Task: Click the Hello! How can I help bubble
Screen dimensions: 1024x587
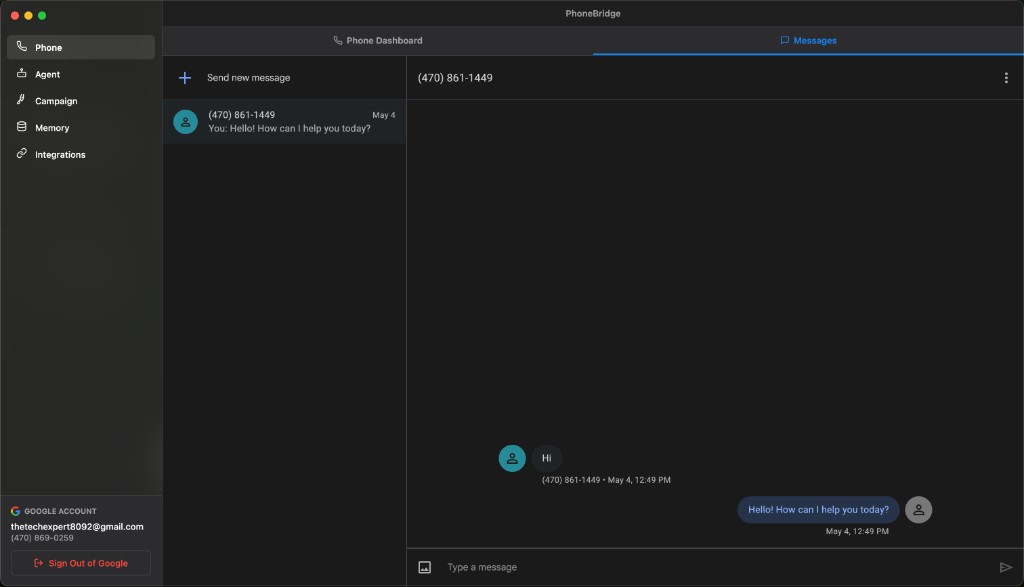Action: tap(818, 510)
